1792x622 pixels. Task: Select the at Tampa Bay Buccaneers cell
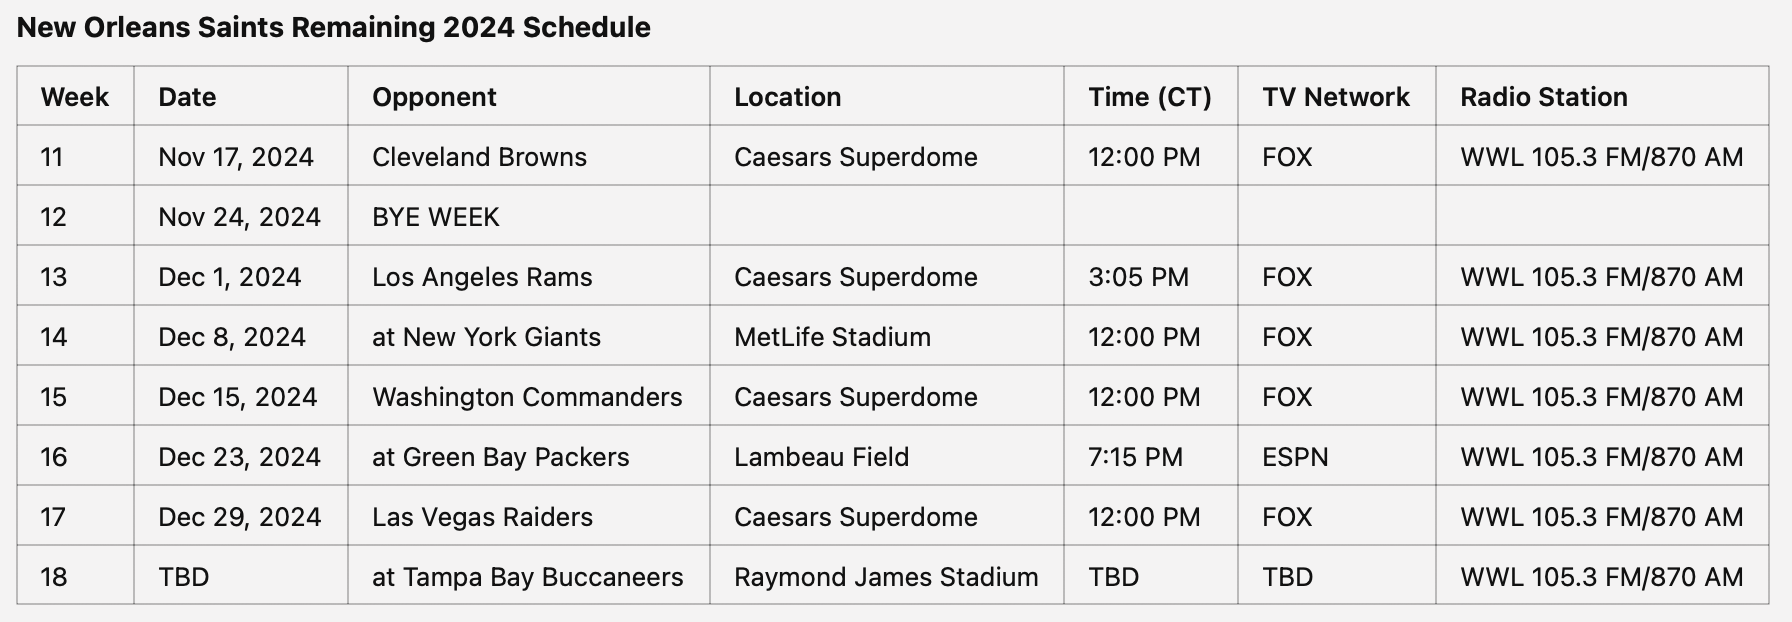tap(529, 577)
